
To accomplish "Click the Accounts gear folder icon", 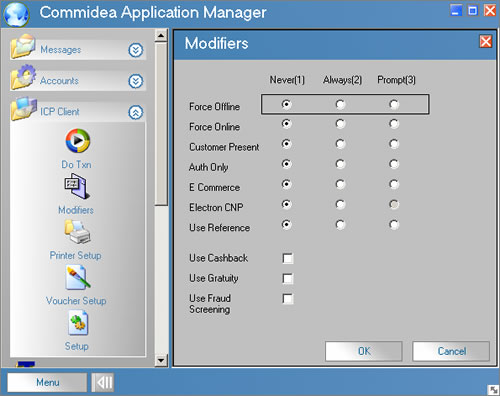I will click(23, 77).
